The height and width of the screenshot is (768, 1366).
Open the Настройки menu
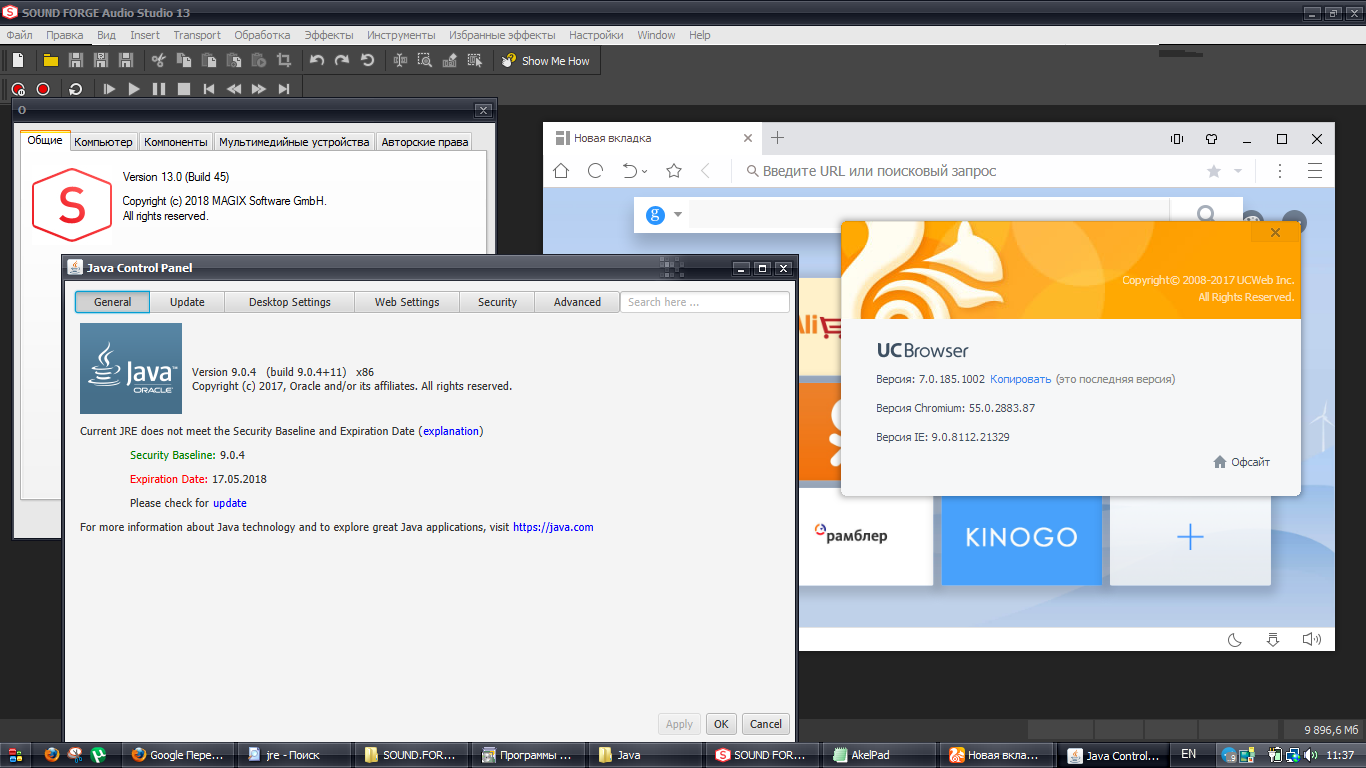coord(596,35)
